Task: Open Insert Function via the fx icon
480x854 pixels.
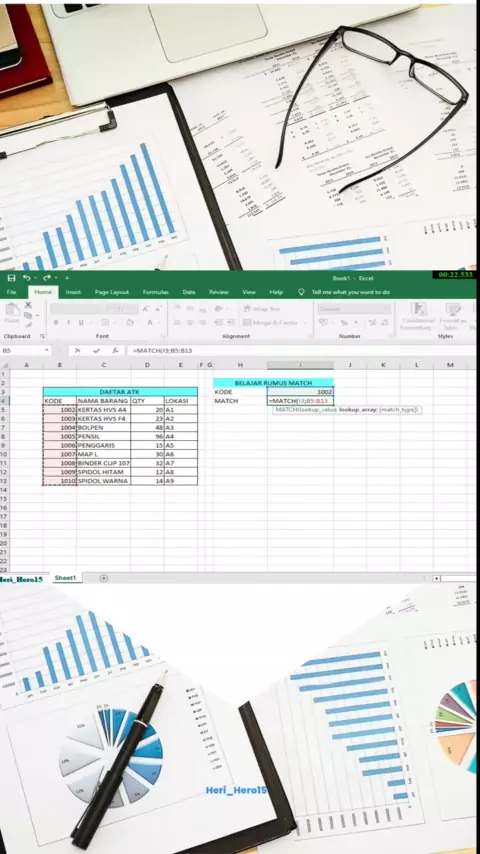Action: (x=115, y=351)
